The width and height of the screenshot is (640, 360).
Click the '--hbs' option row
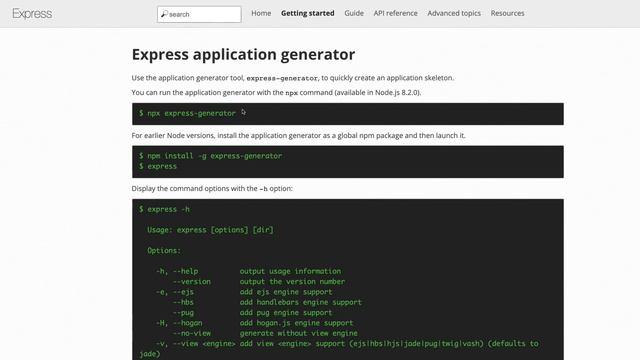point(267,302)
